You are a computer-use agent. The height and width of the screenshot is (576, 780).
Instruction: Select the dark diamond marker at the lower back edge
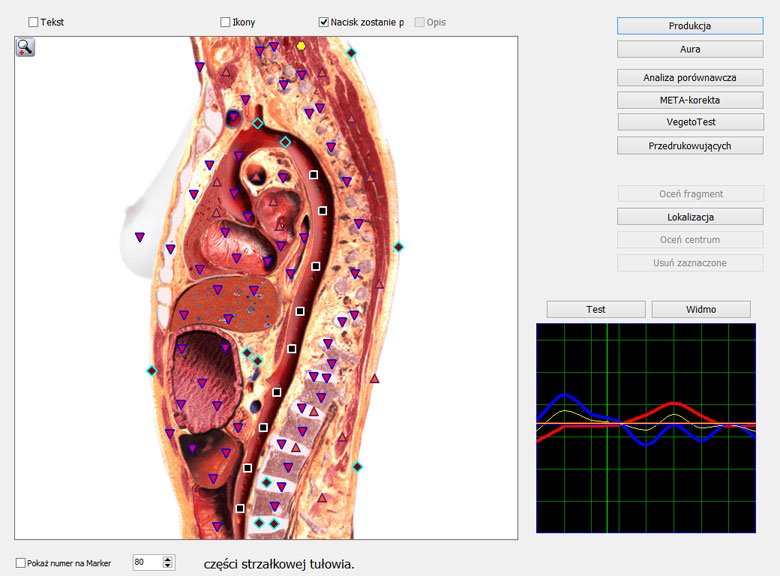click(357, 466)
